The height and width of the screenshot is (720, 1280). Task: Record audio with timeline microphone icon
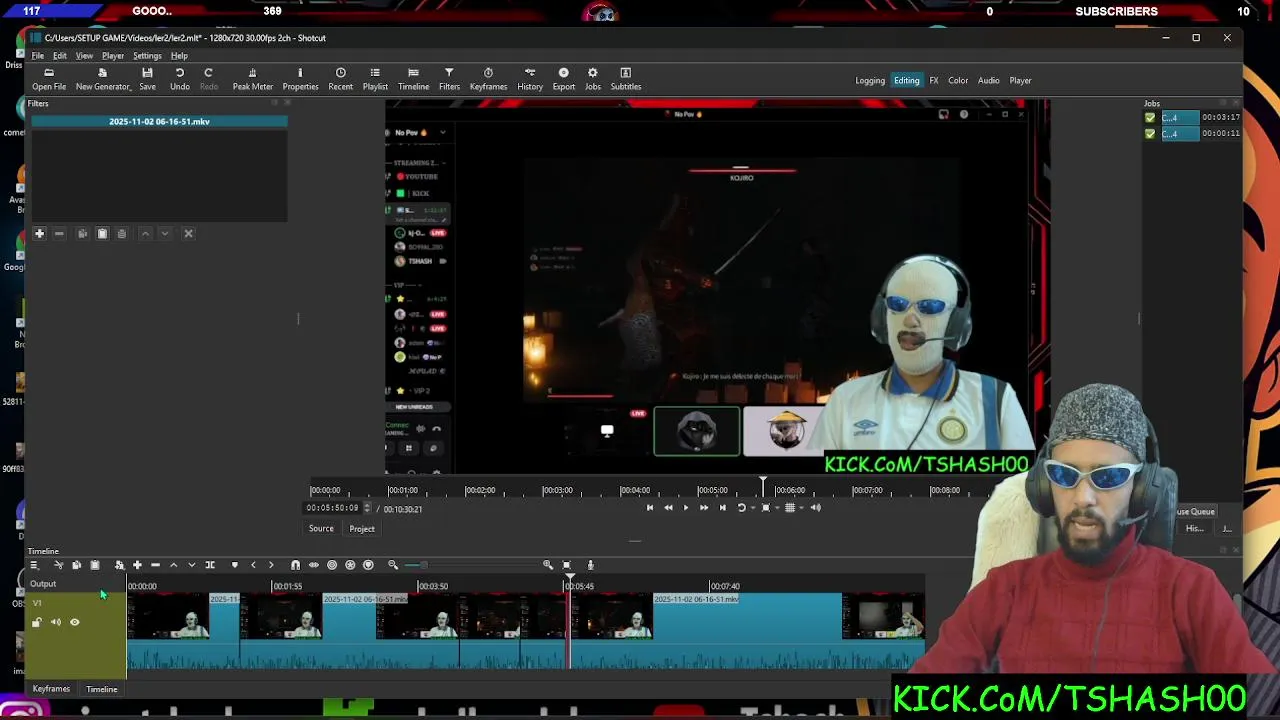[x=590, y=565]
